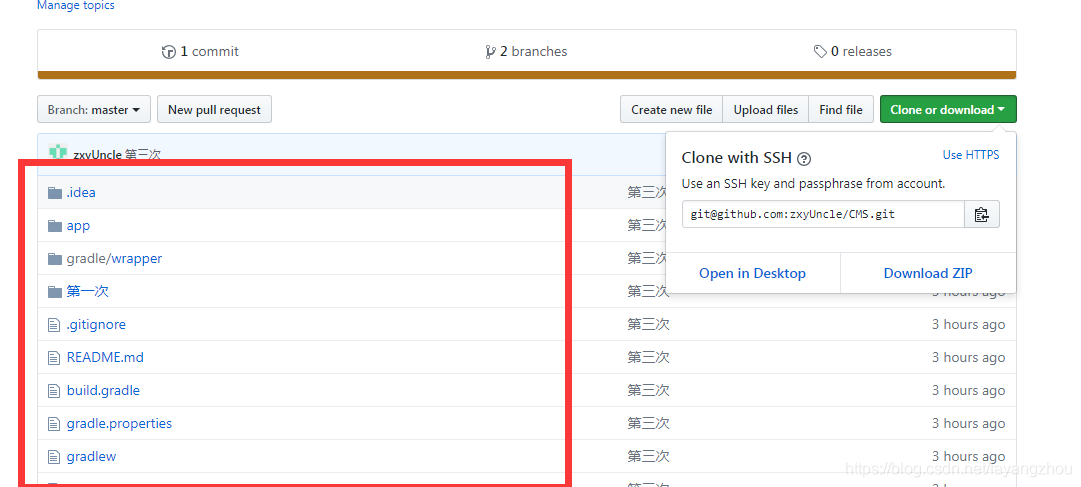Open the 第一次 folder
Screen dimensions: 1081x487
tap(88, 292)
